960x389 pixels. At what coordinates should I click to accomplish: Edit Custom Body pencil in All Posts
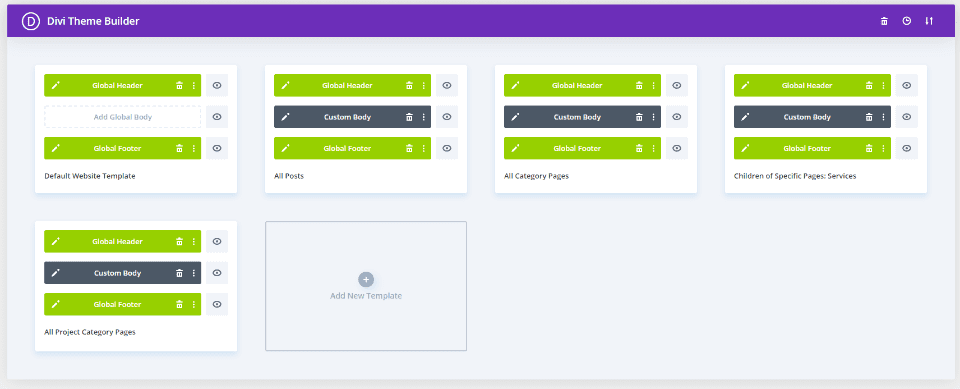pyautogui.click(x=285, y=117)
